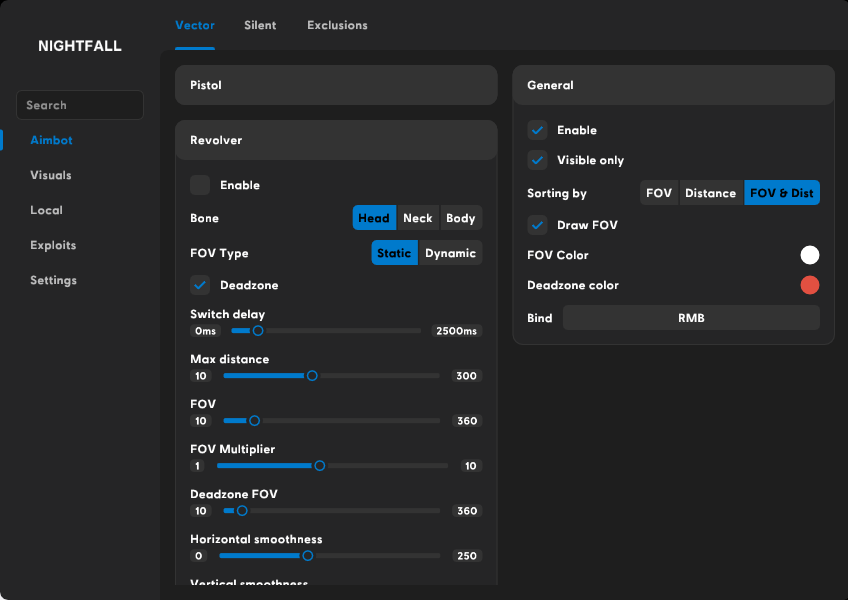
Task: Choose Body bone option
Action: (x=461, y=218)
